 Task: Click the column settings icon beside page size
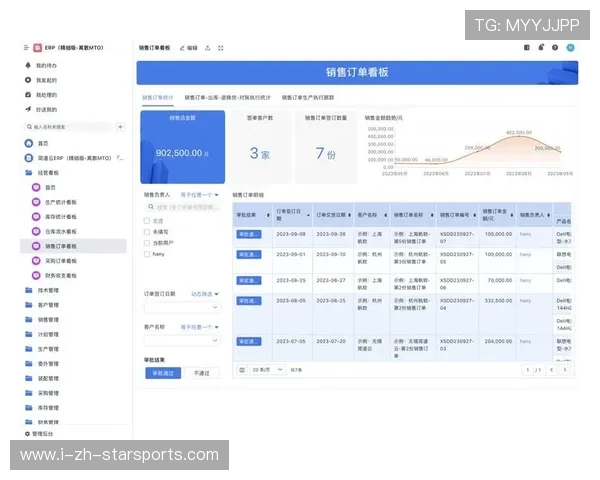242,370
